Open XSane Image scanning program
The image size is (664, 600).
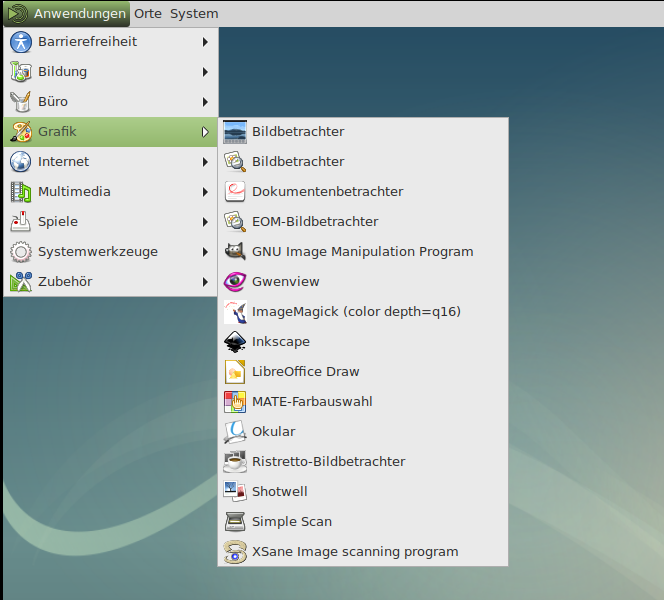tap(355, 552)
